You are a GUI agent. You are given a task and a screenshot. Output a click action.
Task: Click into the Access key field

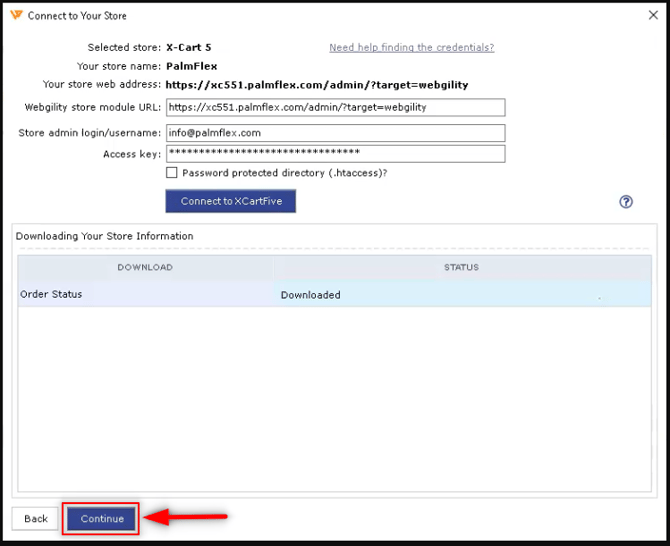(x=335, y=153)
